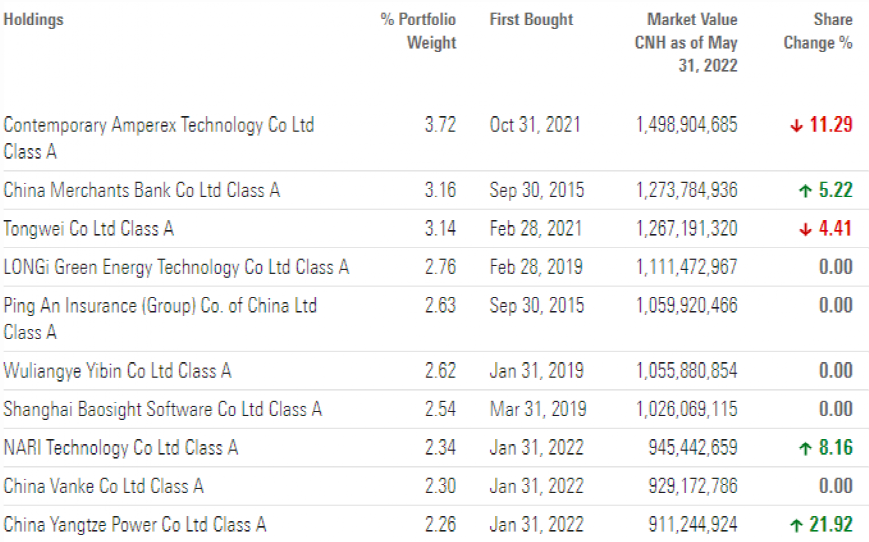Select Ping An Insurance (Group) holding
Viewport: 869px width, 542px height.
159,318
